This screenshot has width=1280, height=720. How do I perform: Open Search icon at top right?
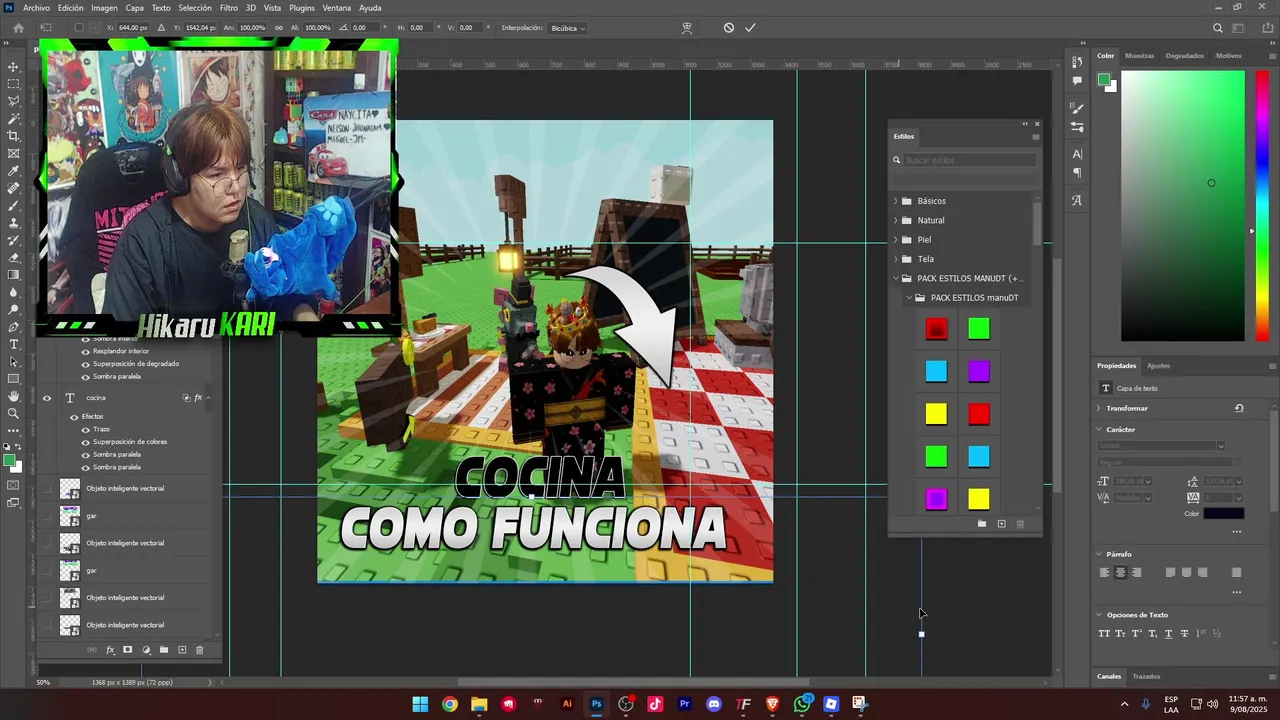coord(1217,28)
